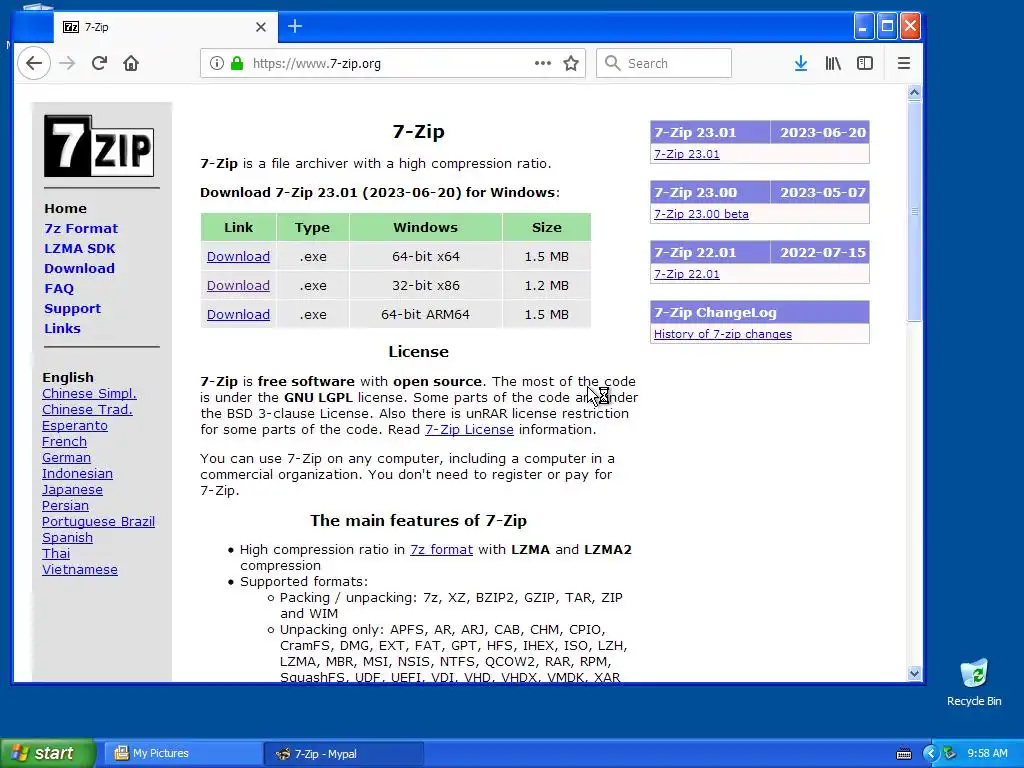Switch language to Esperanto
1024x768 pixels.
(75, 426)
